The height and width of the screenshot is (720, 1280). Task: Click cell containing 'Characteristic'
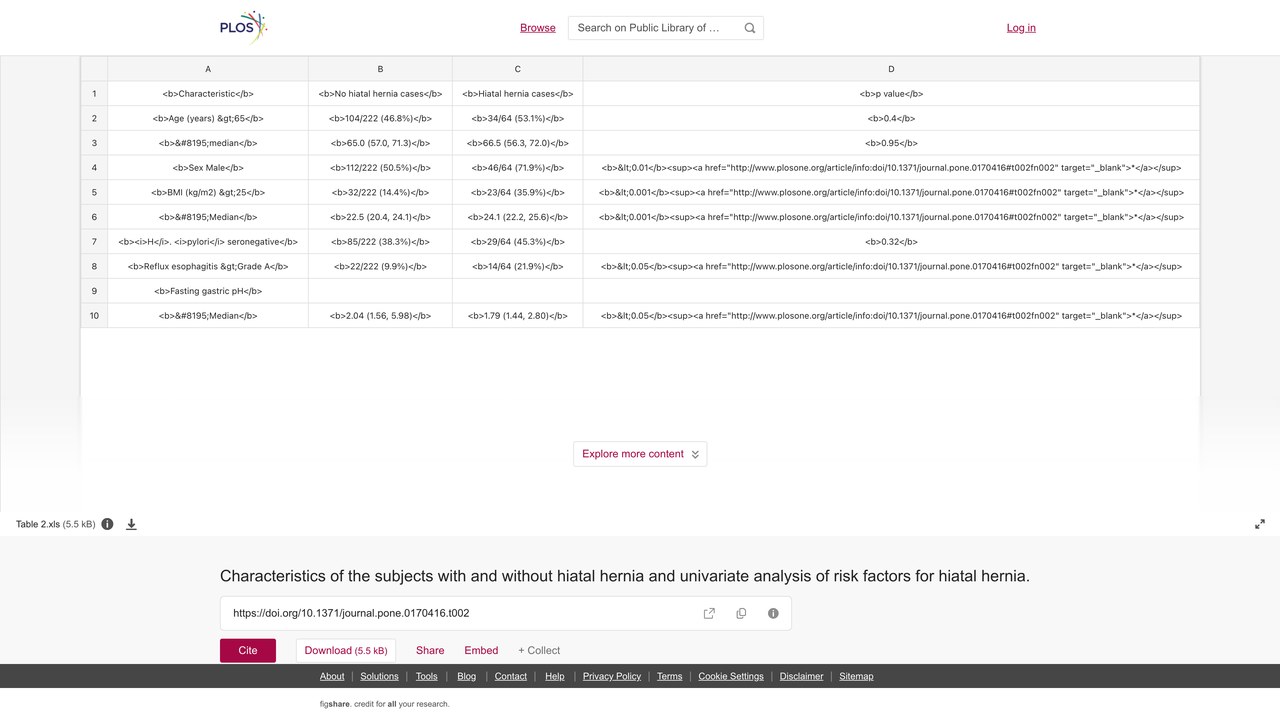pos(208,94)
